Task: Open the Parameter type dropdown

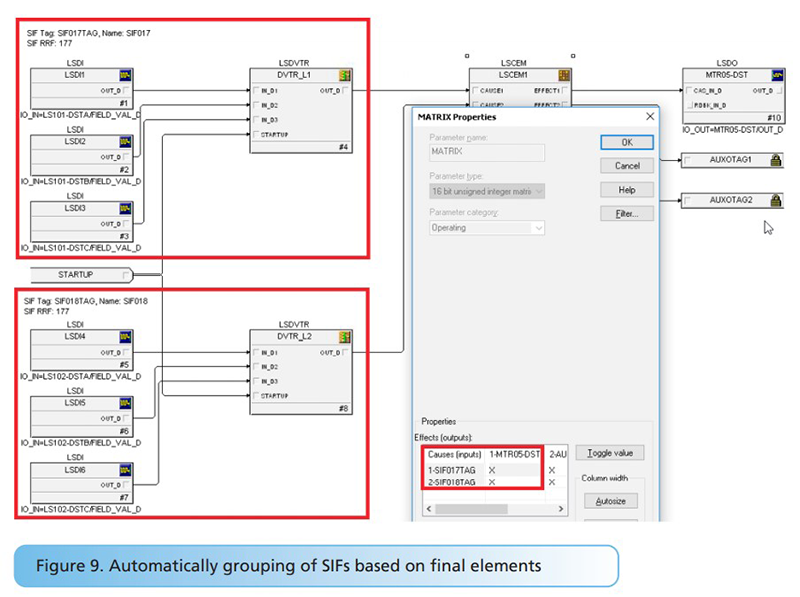Action: click(x=486, y=191)
